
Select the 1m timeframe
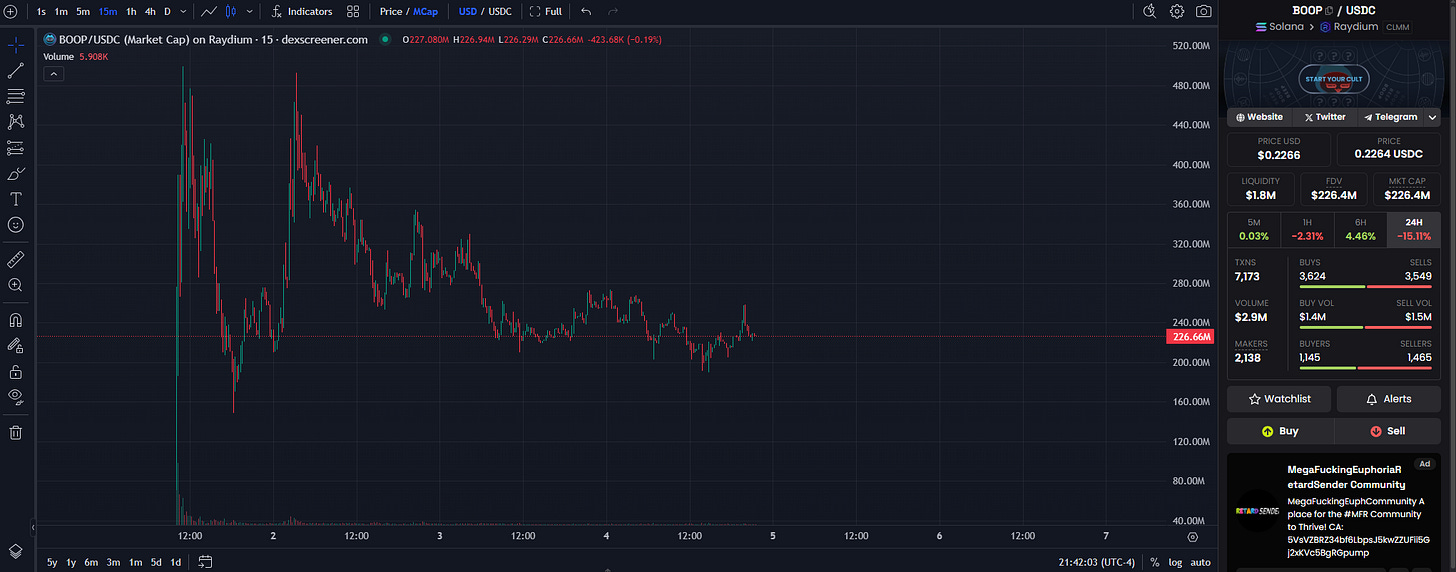coord(61,11)
